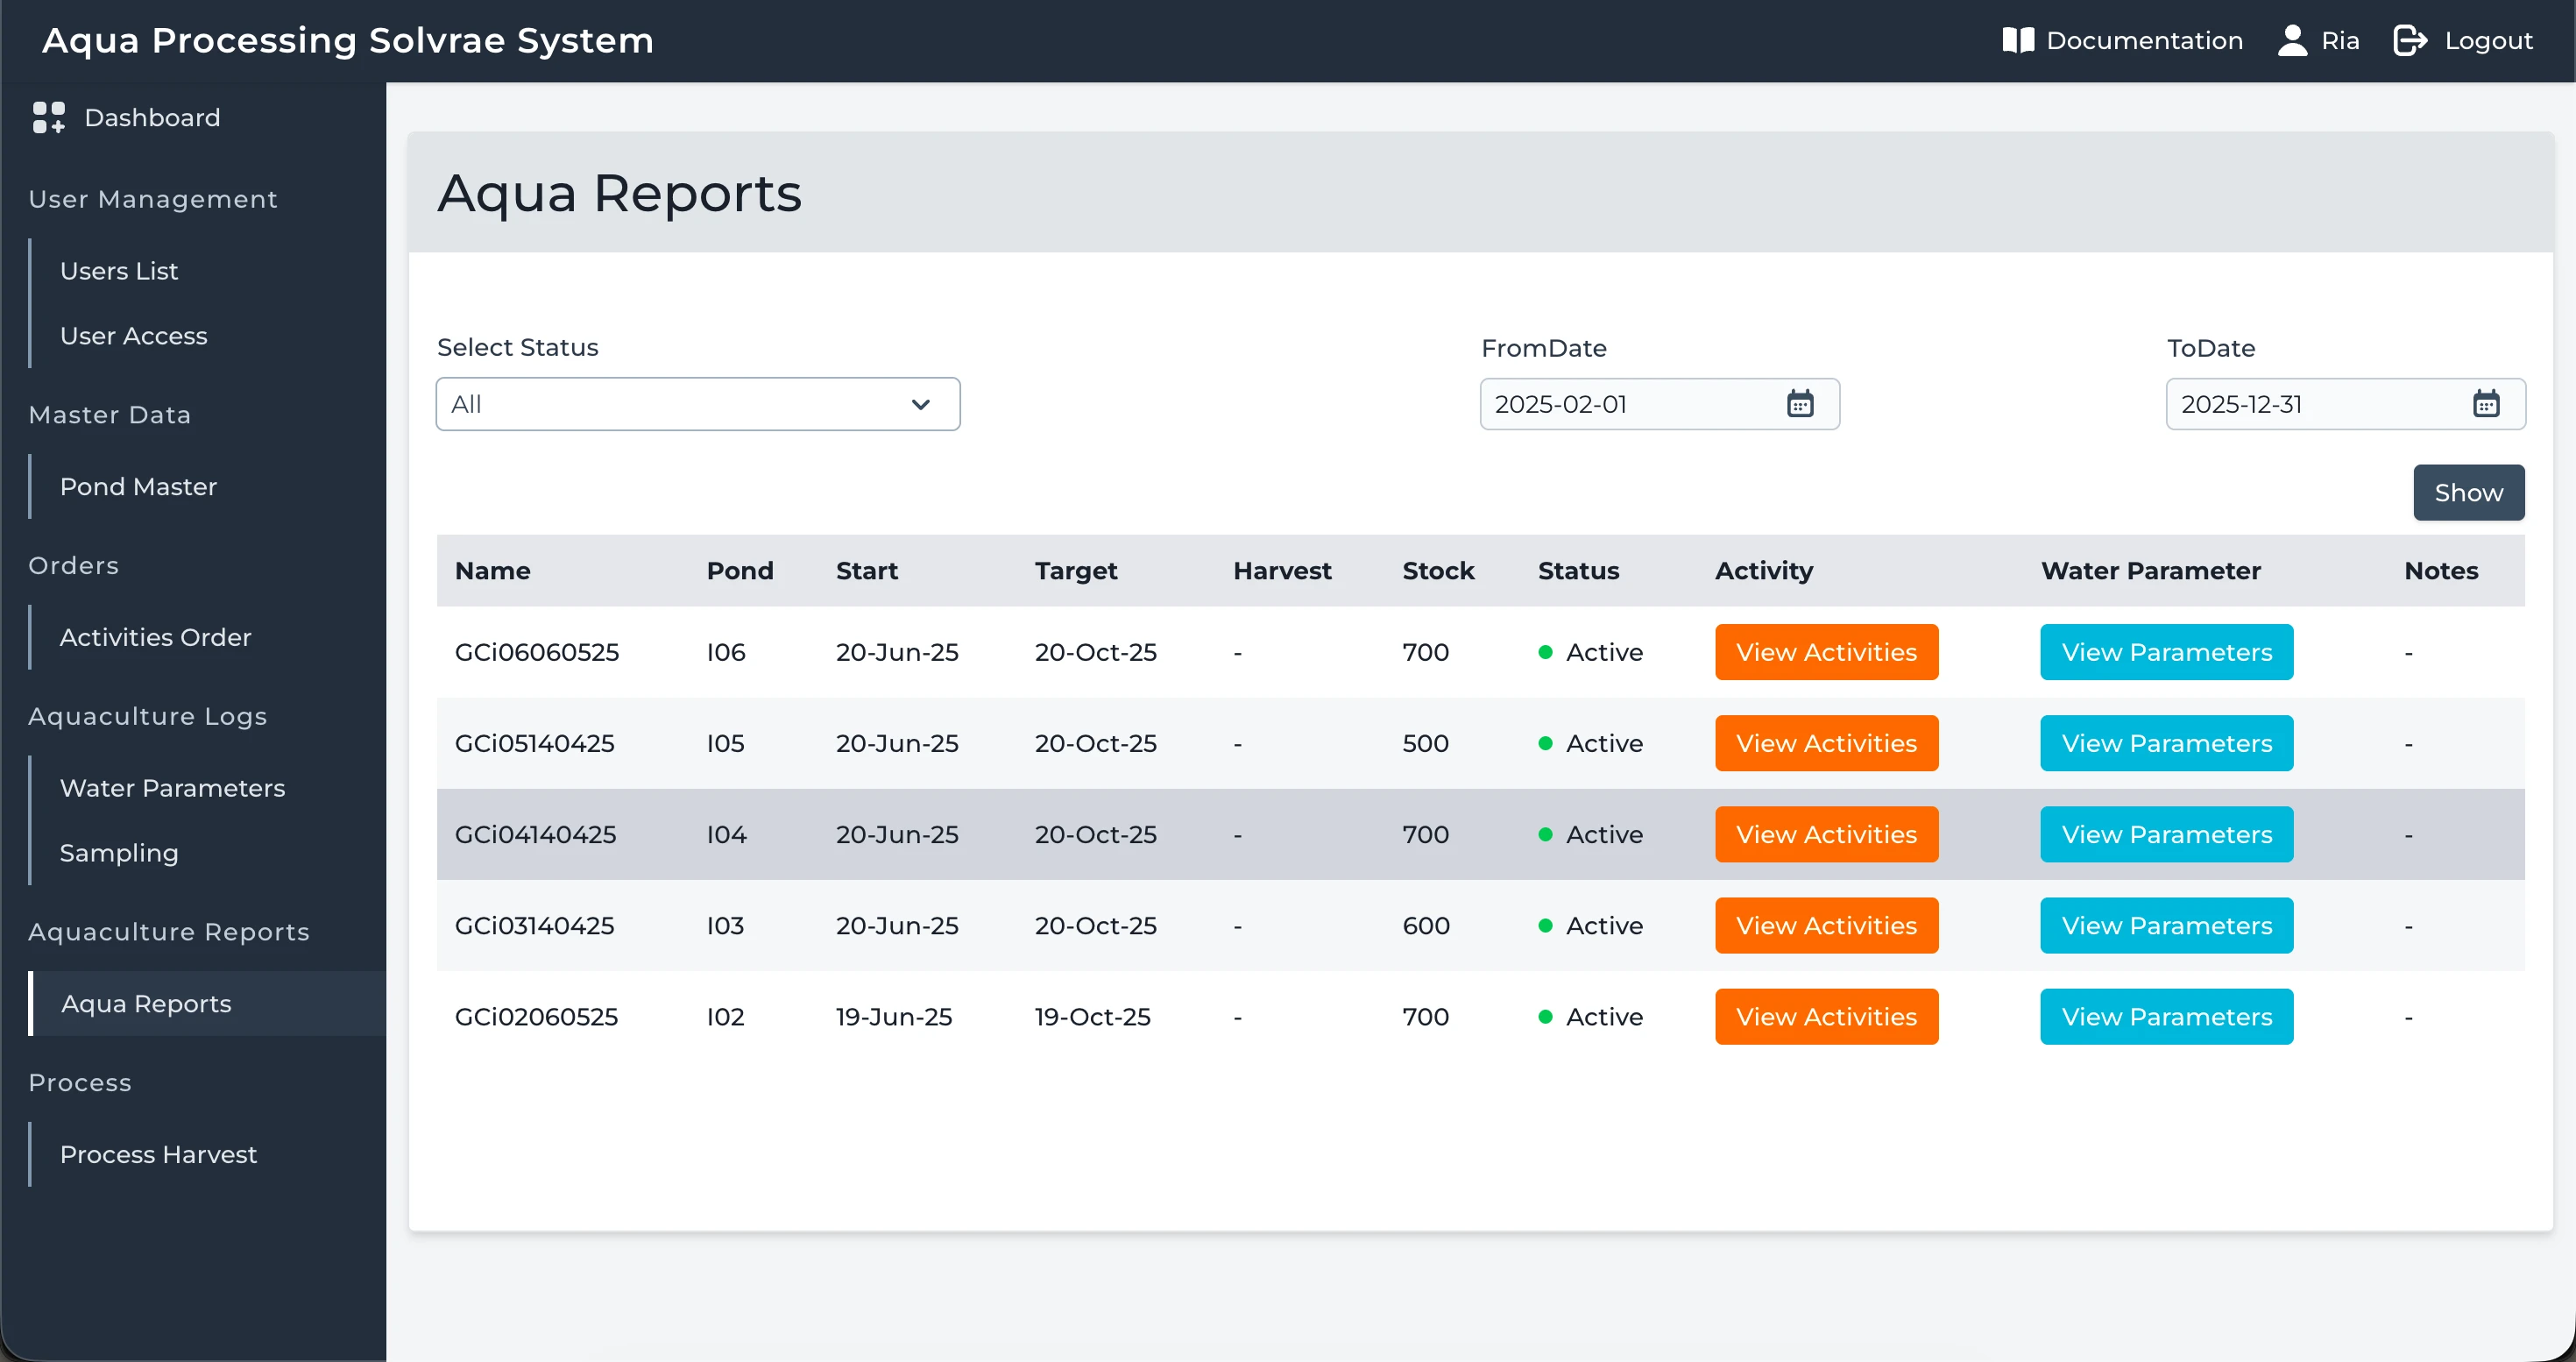Open the Users List menu item
Image resolution: width=2576 pixels, height=1362 pixels.
click(119, 271)
